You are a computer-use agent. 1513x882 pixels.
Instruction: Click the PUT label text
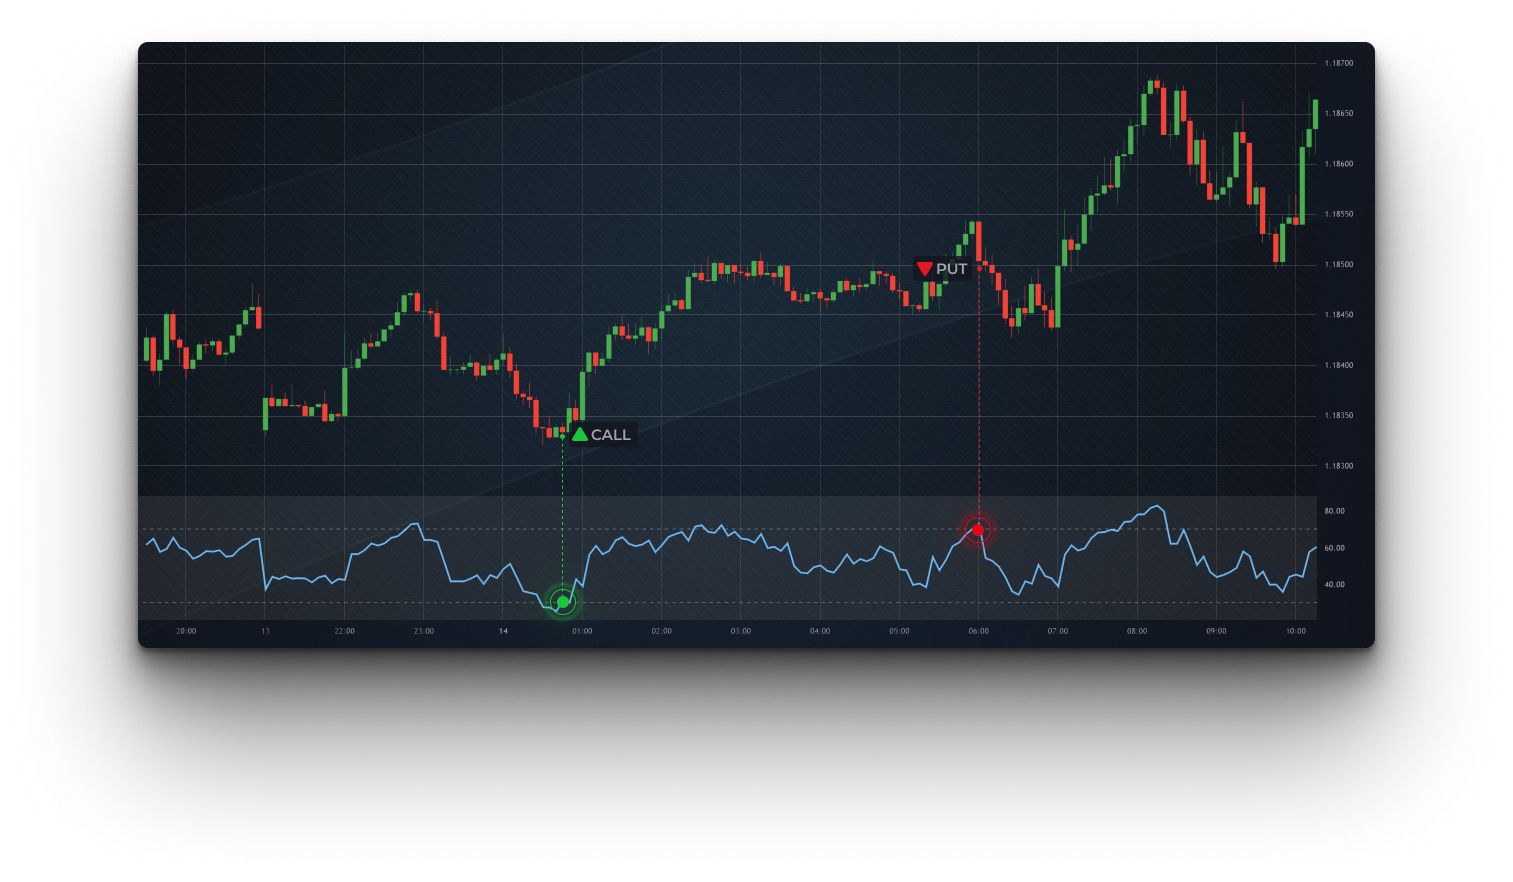951,269
